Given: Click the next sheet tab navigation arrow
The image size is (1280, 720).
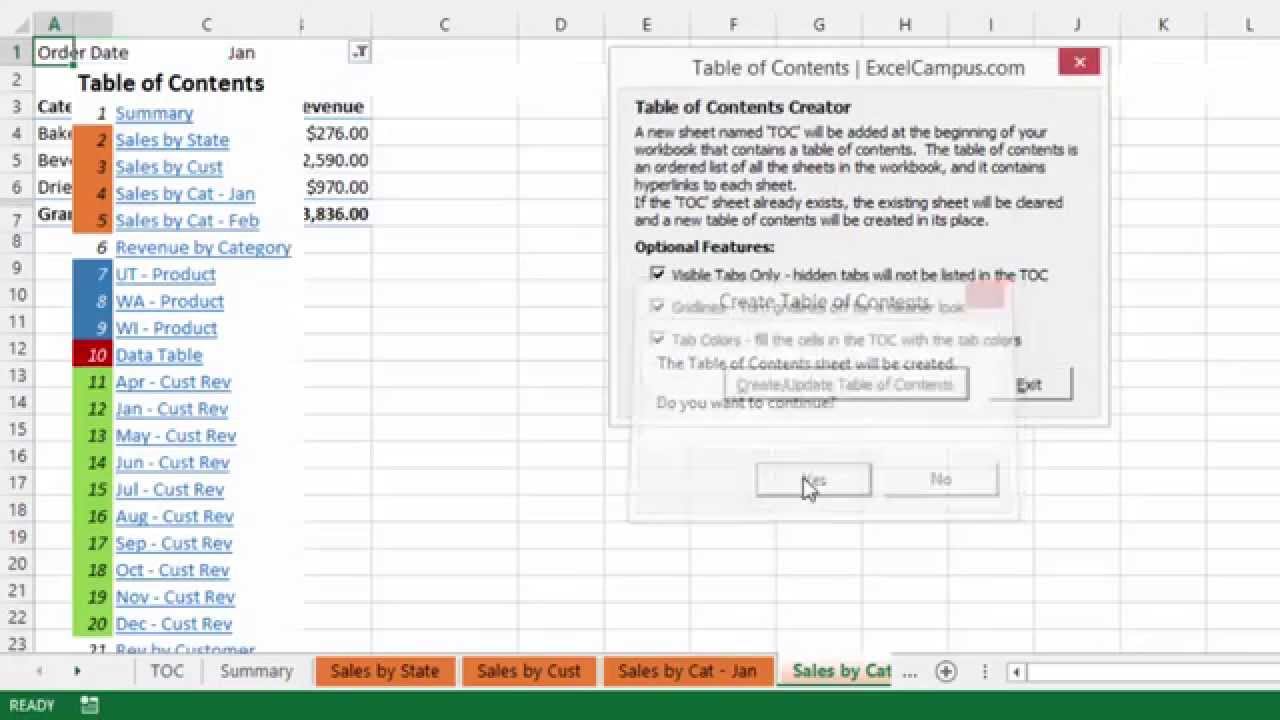Looking at the screenshot, I should [x=77, y=671].
